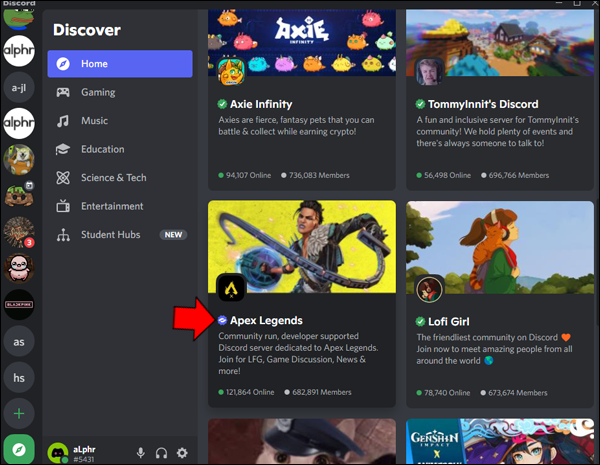600x465 pixels.
Task: Click the Axie Infinity server logo
Action: click(231, 72)
